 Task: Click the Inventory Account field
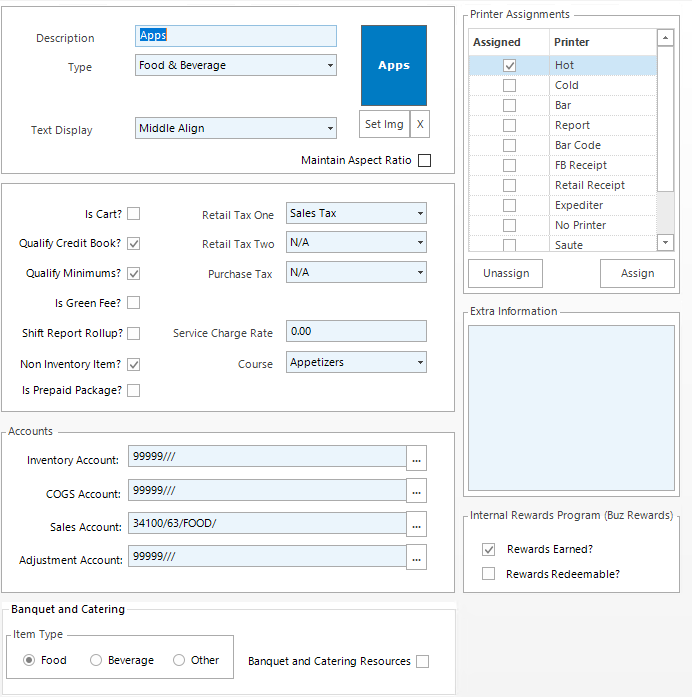[x=267, y=457]
